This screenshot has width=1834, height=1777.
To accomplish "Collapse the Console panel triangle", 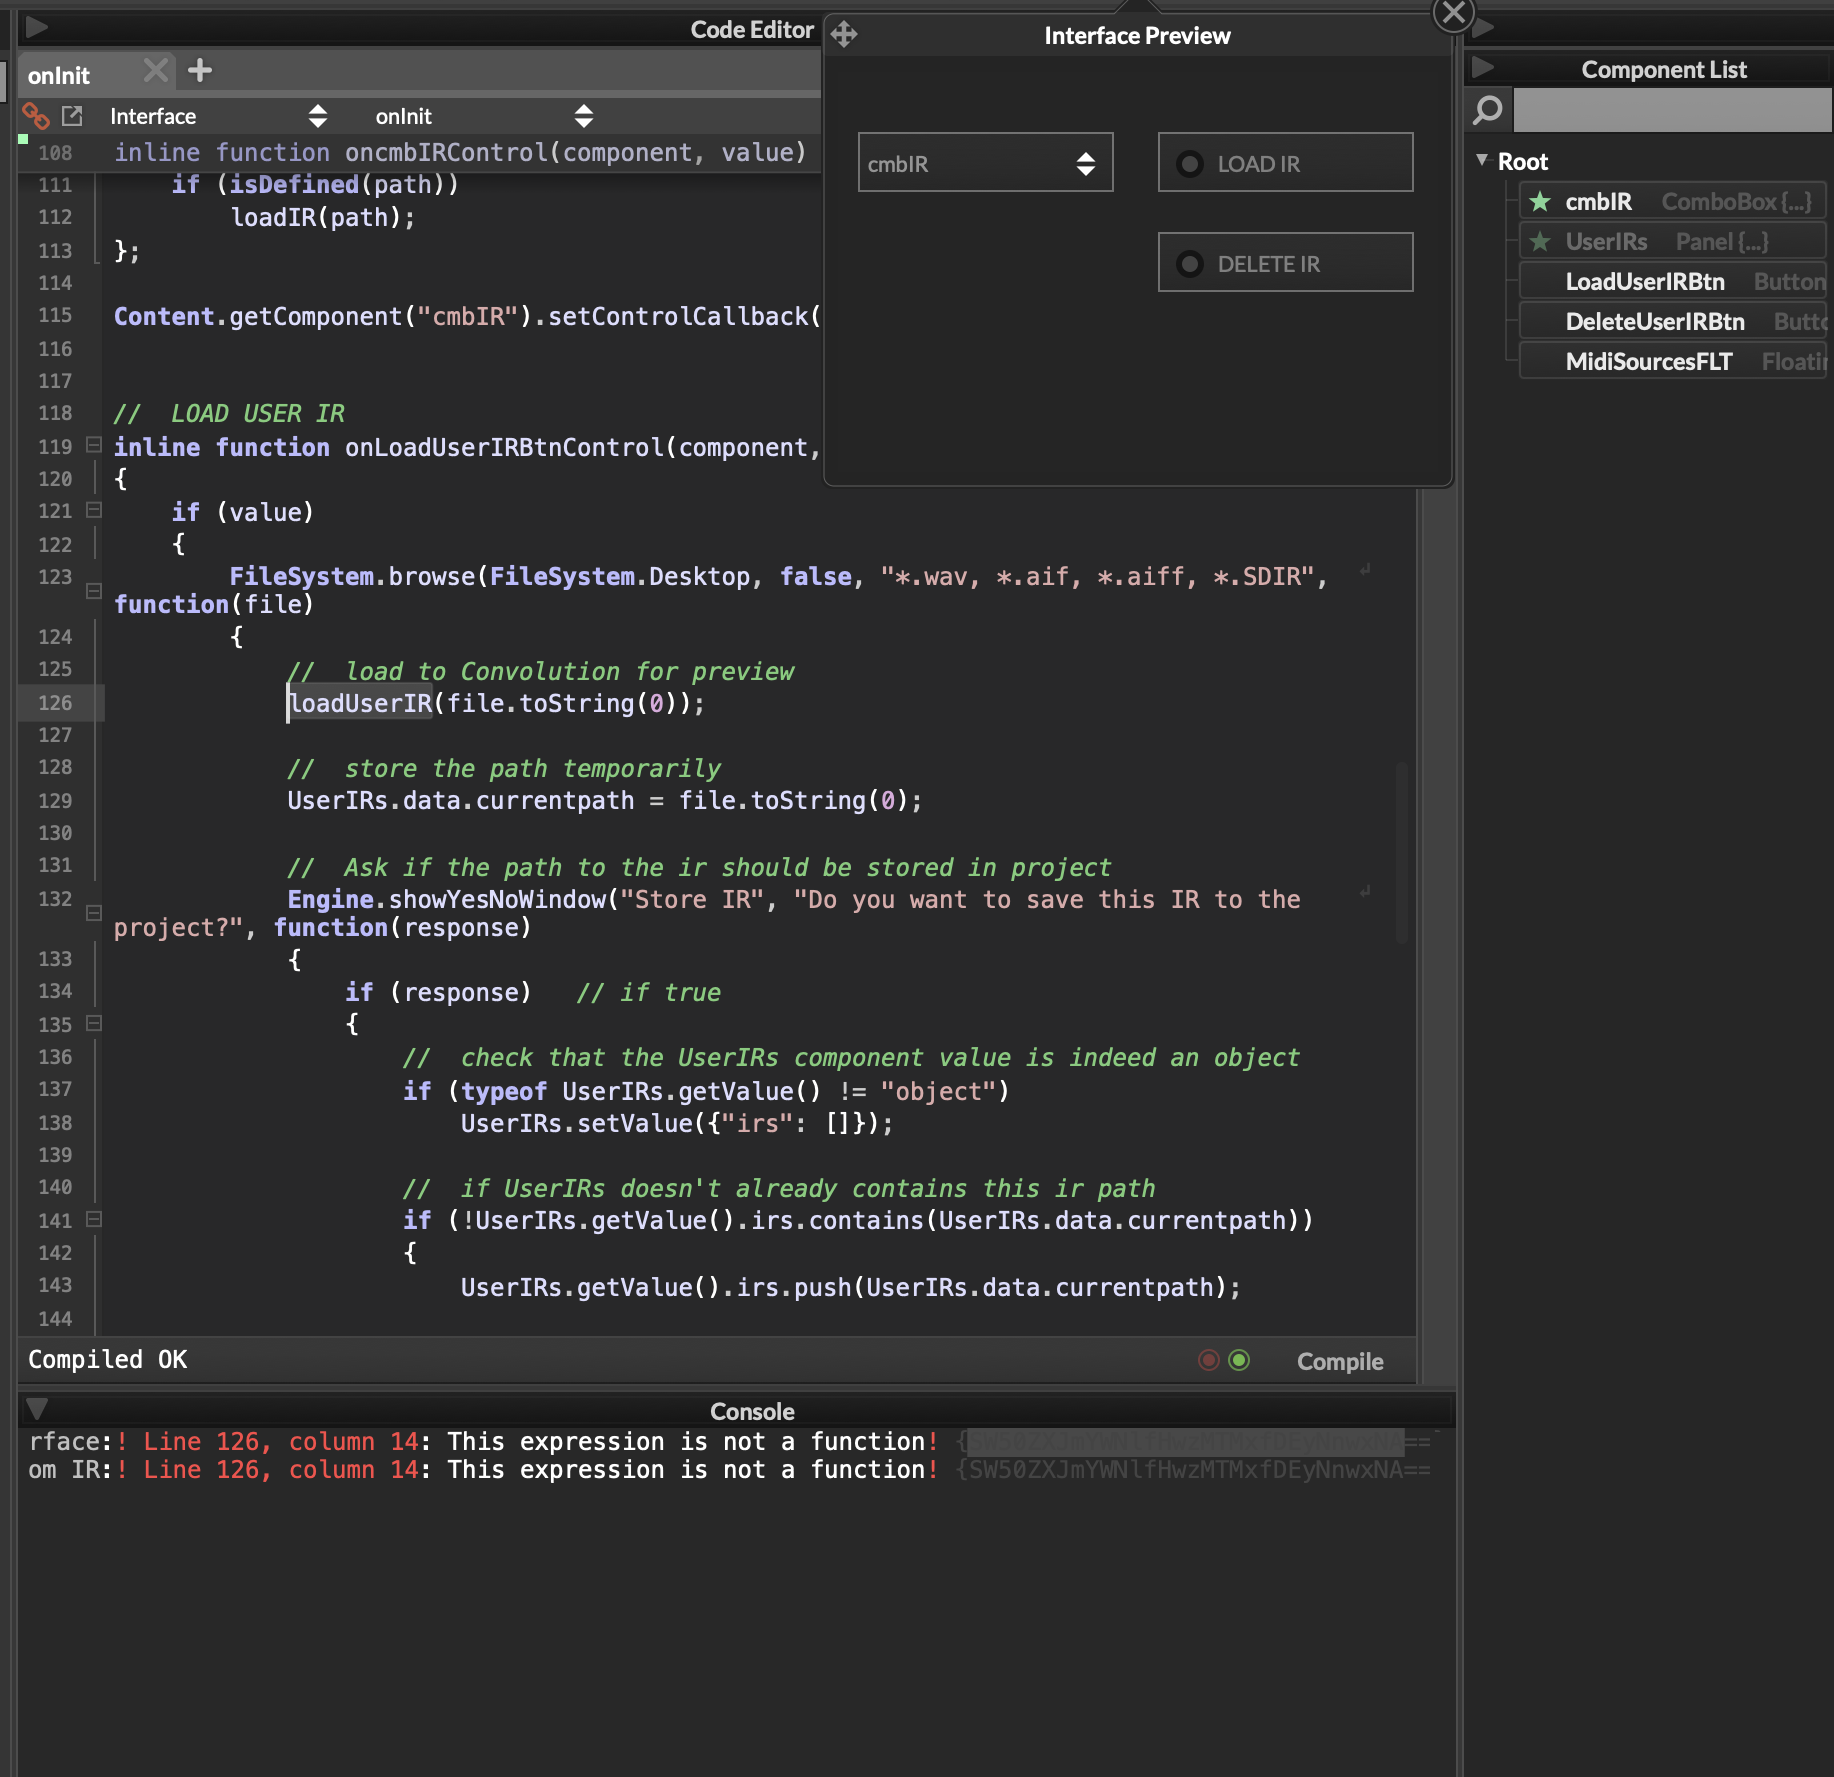I will (37, 1409).
